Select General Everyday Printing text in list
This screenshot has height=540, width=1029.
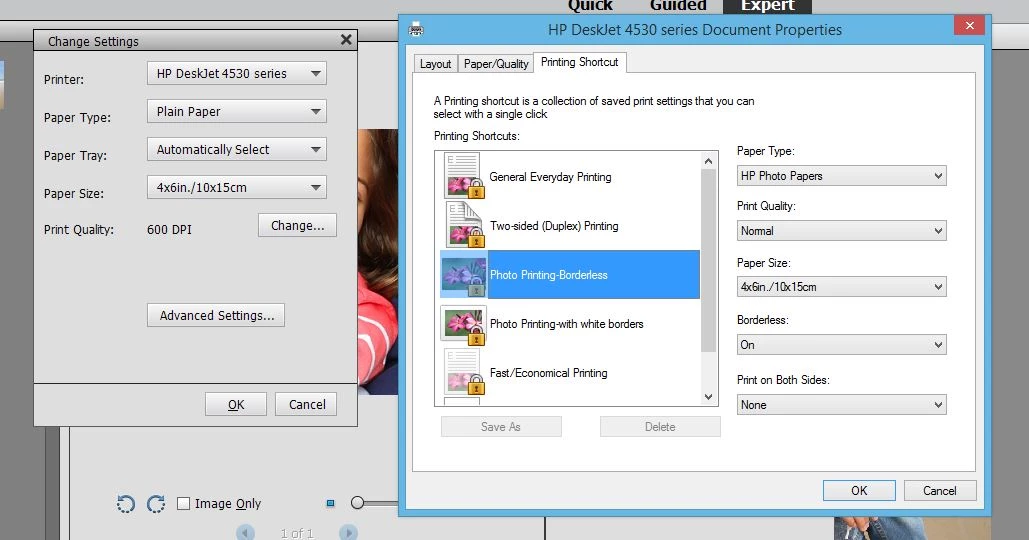pyautogui.click(x=550, y=177)
